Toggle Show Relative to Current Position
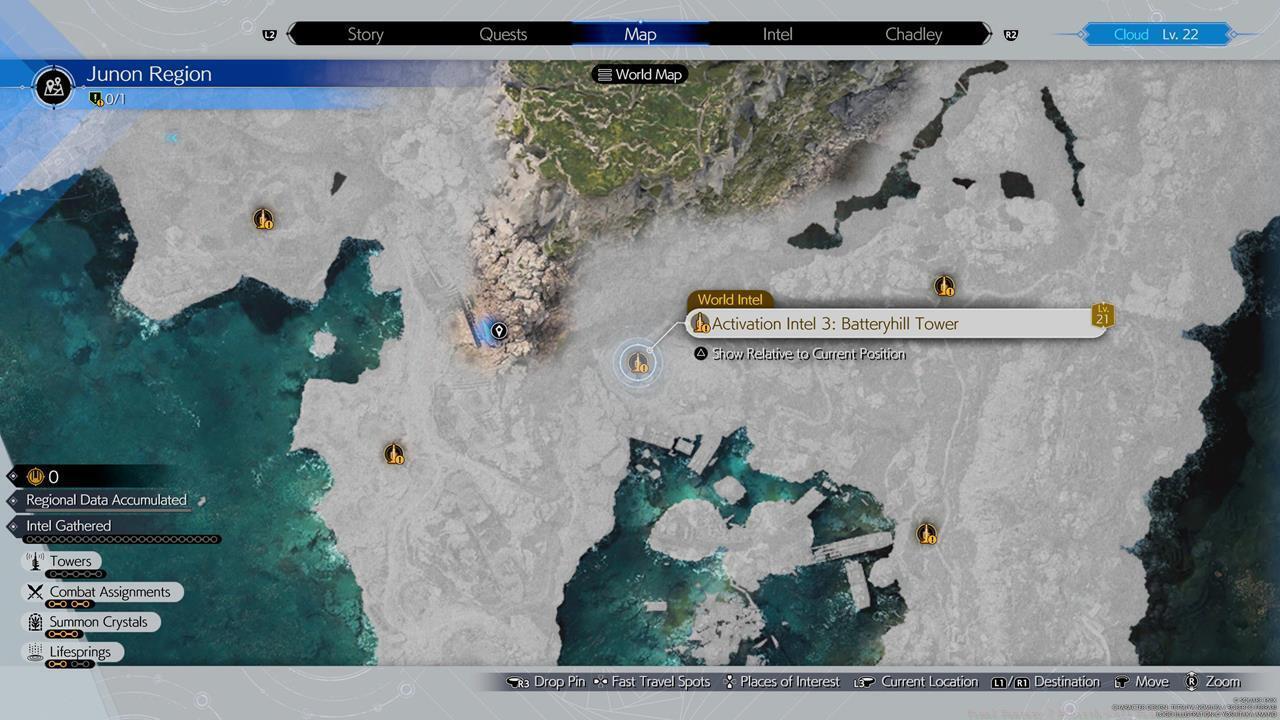This screenshot has height=720, width=1280. (808, 354)
